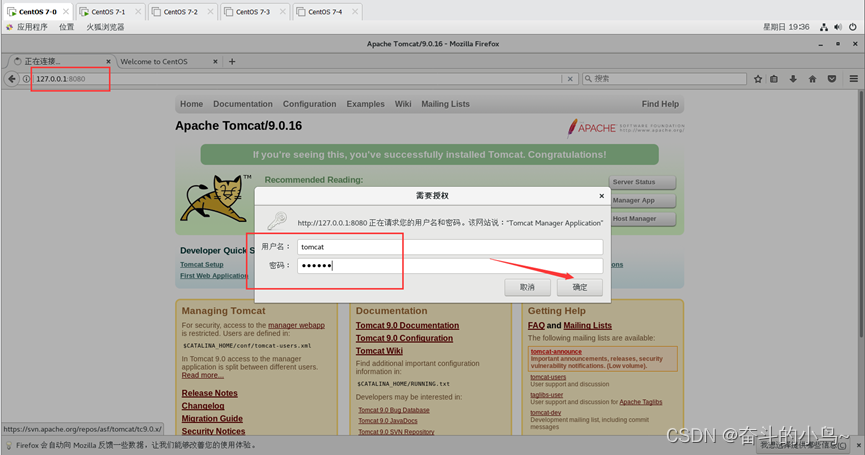Click the site info icon in address bar
This screenshot has height=455, width=865.
[x=26, y=78]
